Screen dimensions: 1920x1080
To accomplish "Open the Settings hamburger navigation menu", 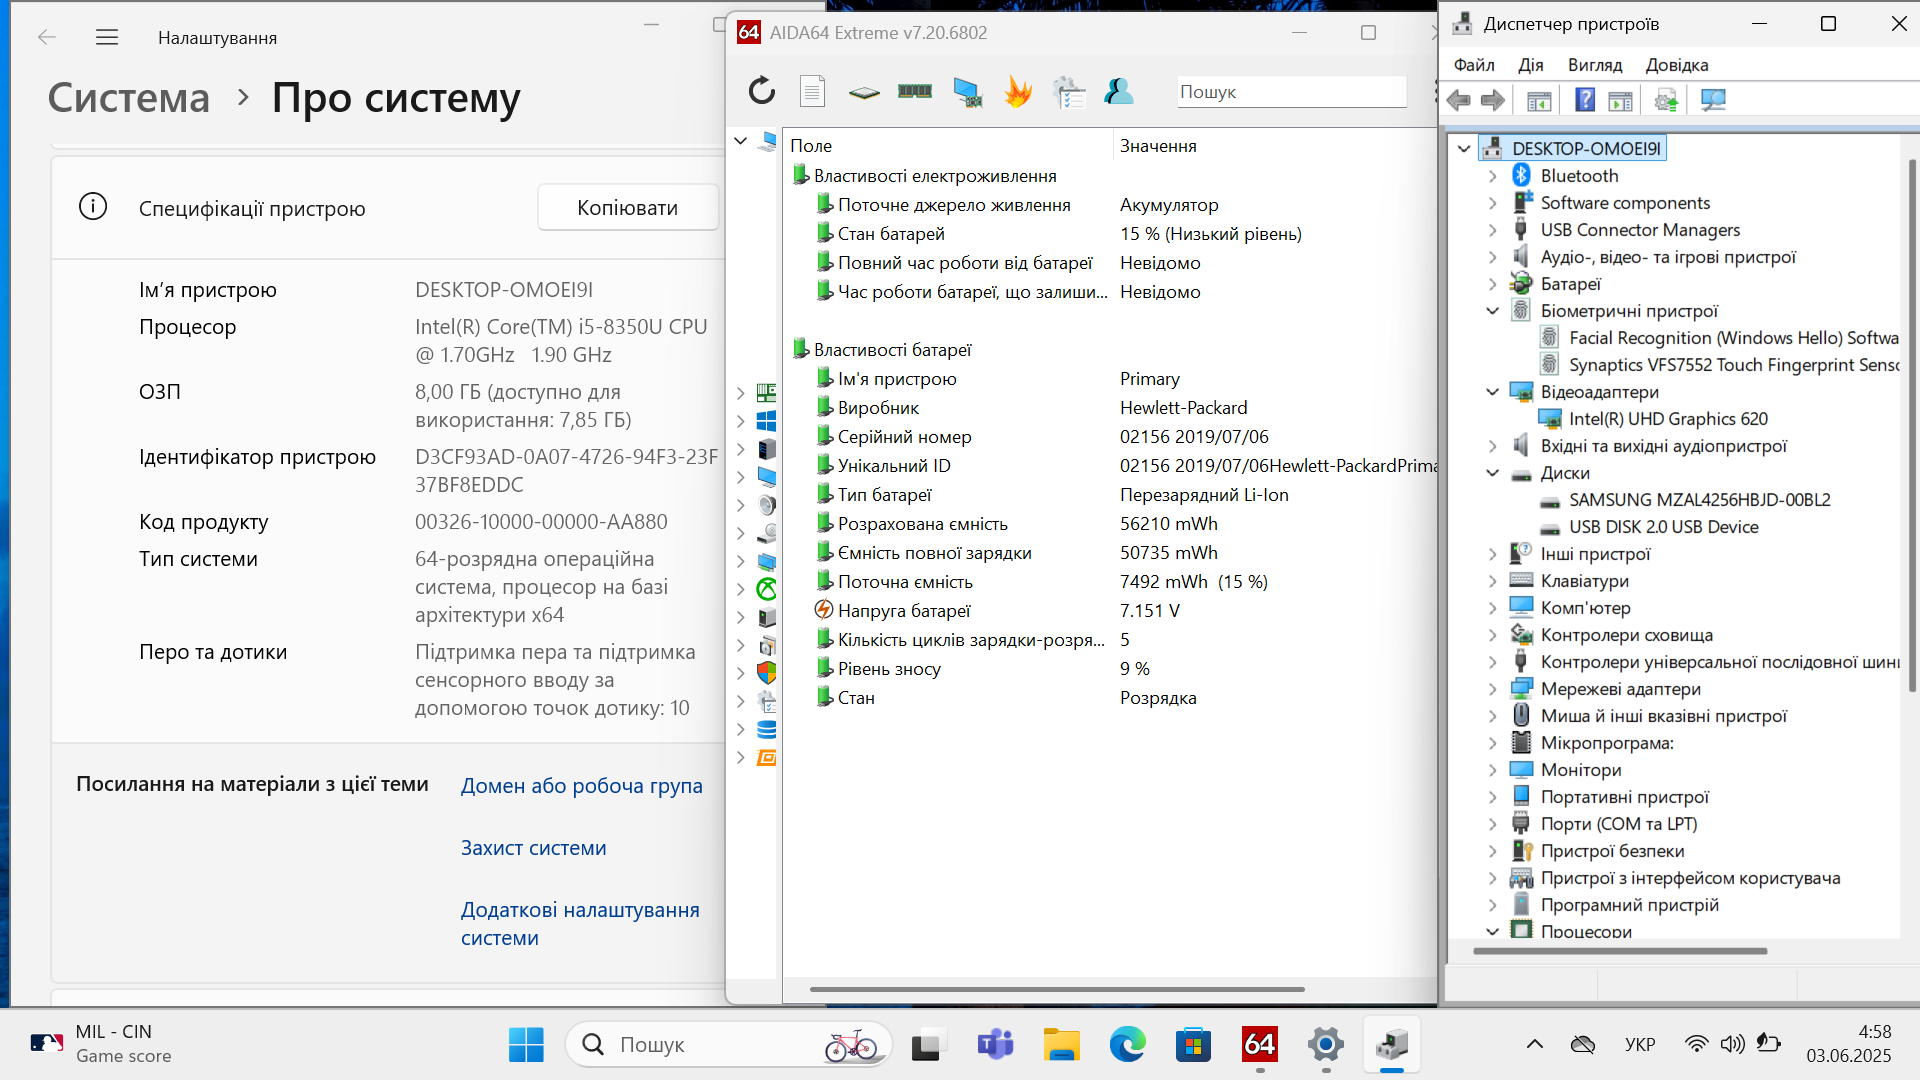I will tap(107, 37).
